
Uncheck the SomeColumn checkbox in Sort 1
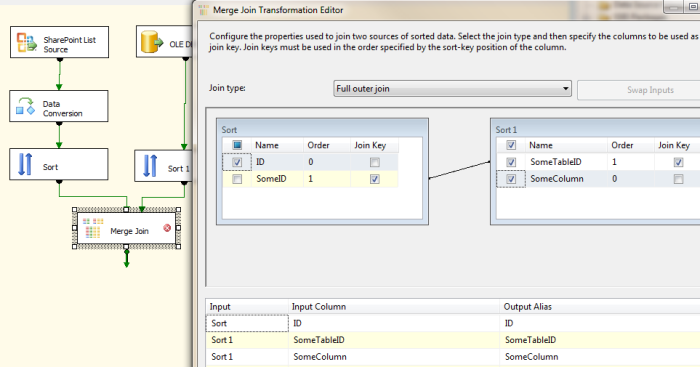(511, 179)
